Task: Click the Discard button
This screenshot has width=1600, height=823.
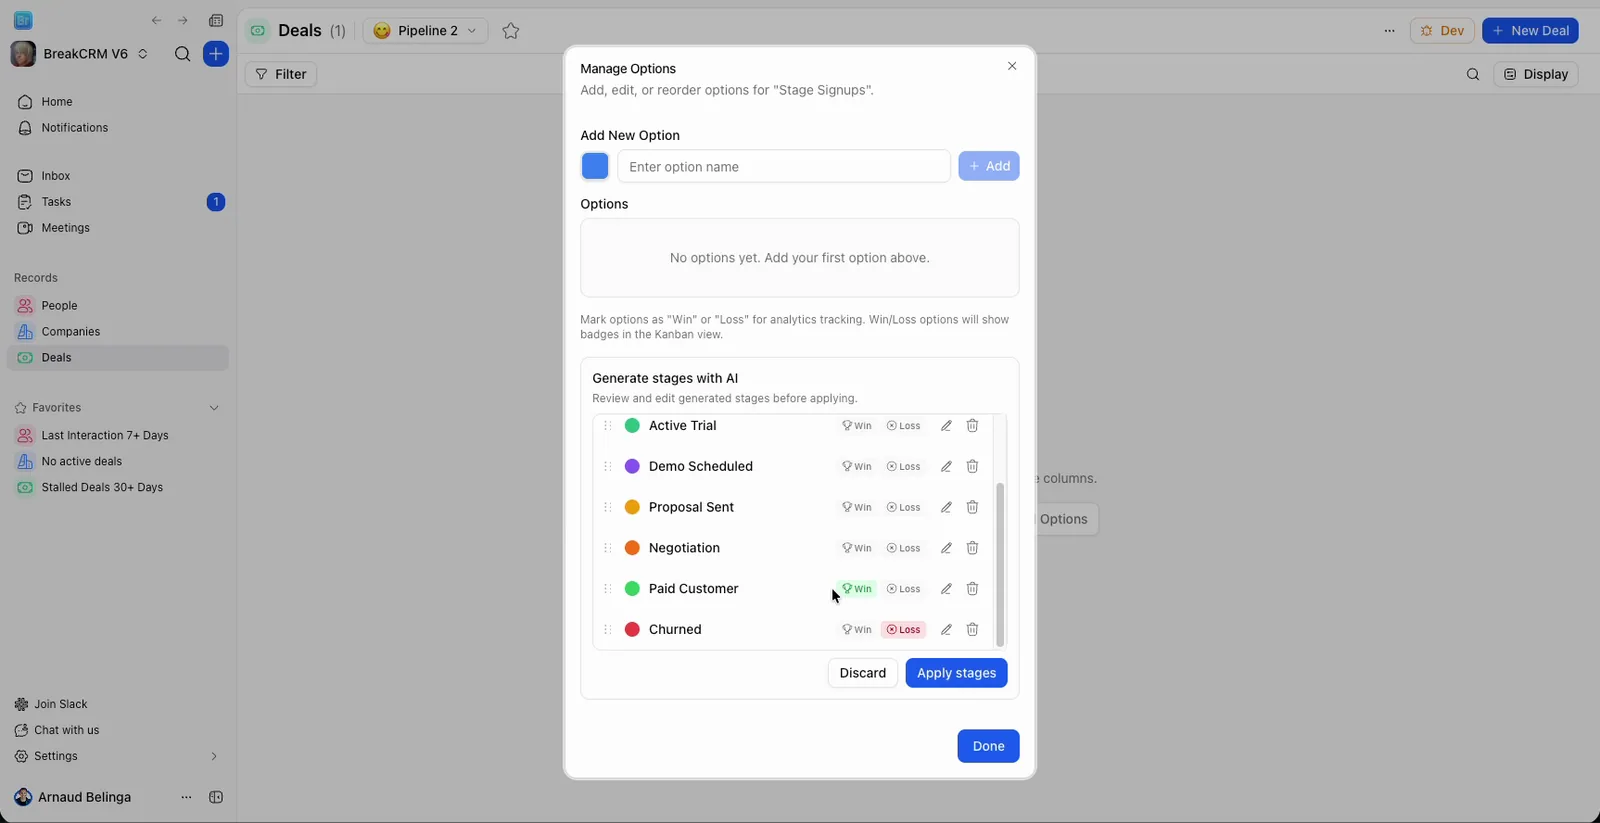Action: 863,673
